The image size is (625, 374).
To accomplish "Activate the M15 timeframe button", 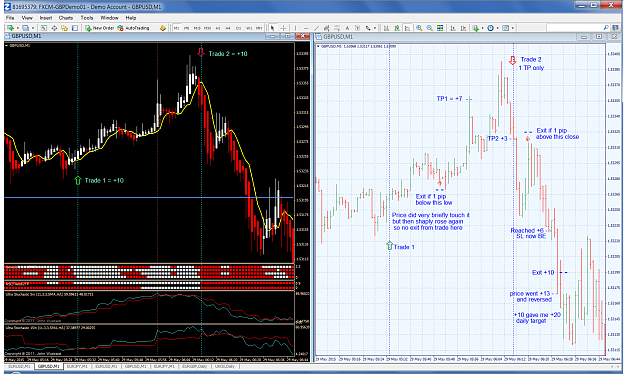I will [197, 28].
